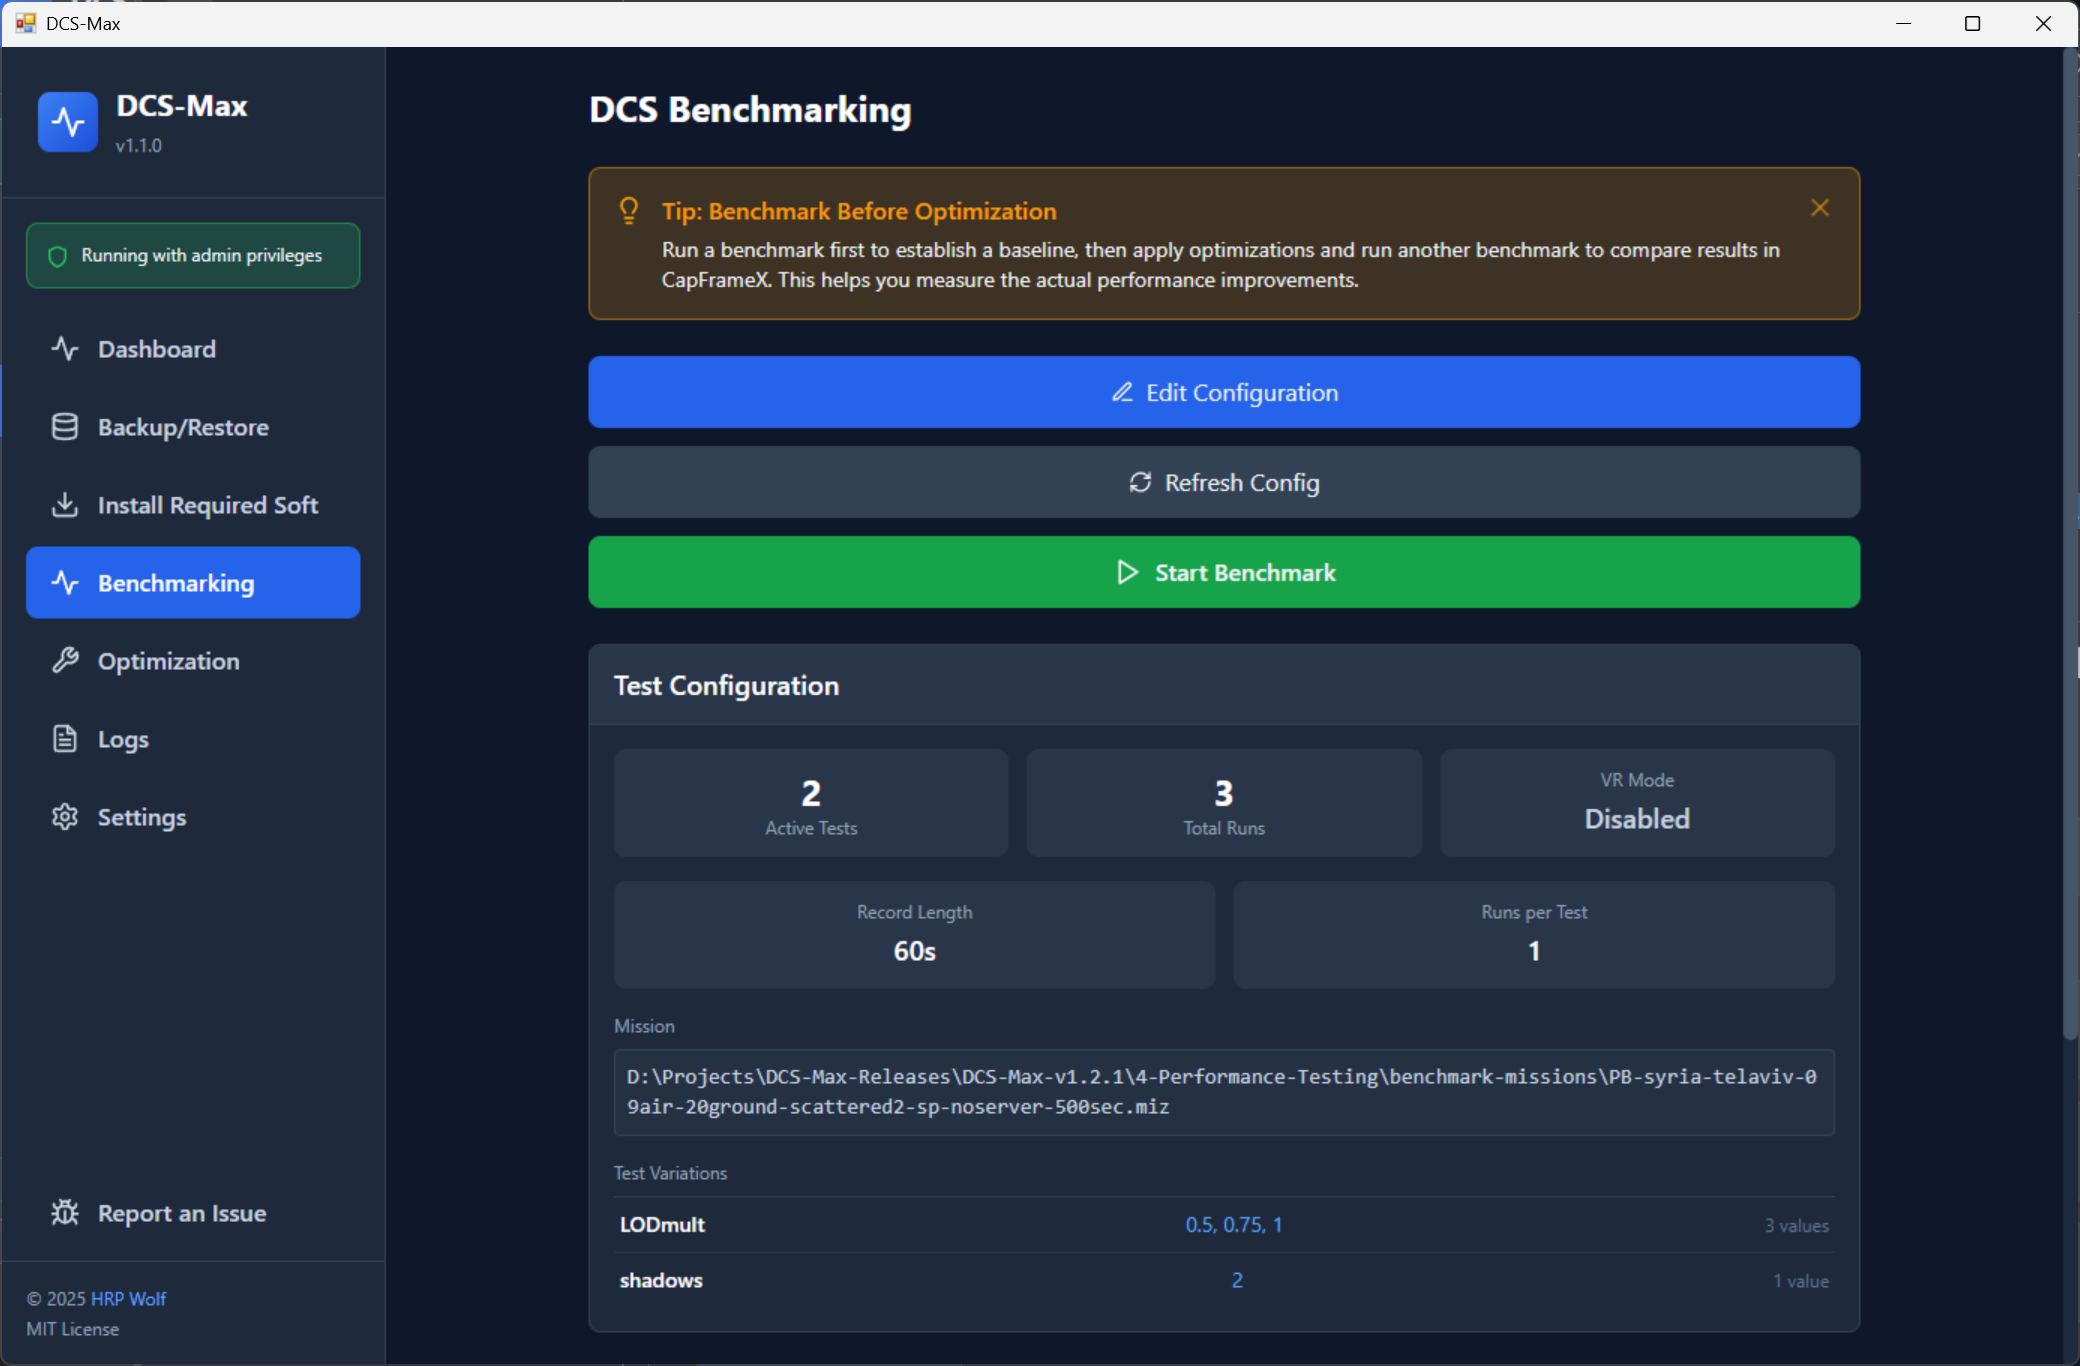Click the mission file path box
2080x1366 pixels.
coord(1224,1092)
